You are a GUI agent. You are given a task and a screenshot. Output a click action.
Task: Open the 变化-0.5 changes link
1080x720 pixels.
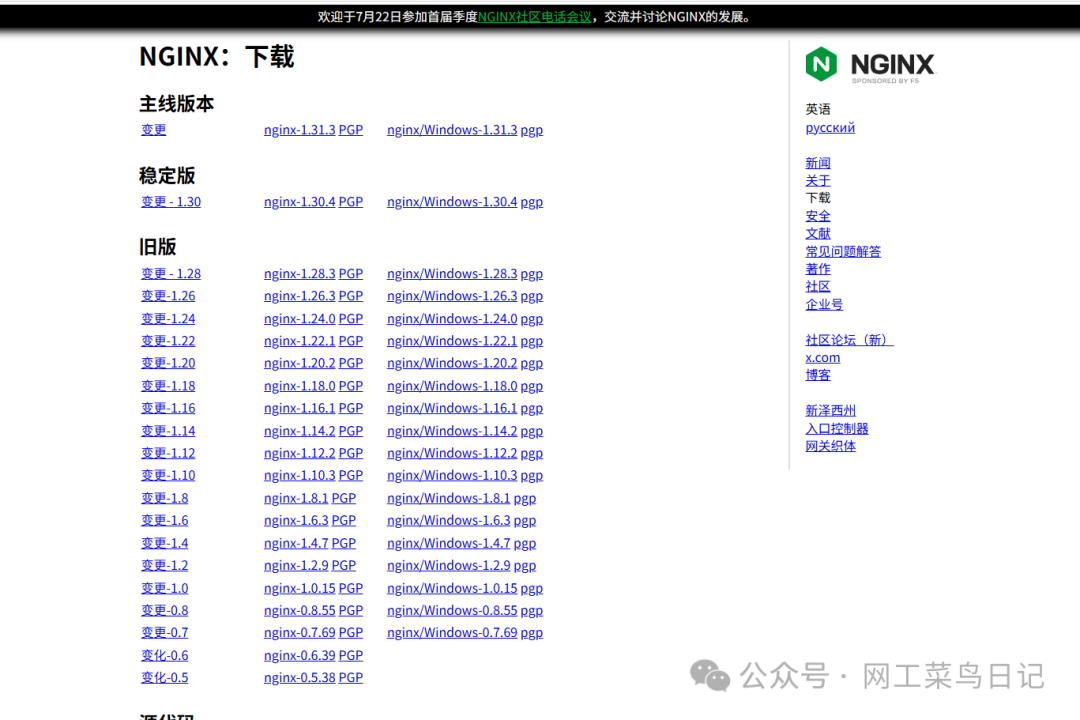(165, 677)
